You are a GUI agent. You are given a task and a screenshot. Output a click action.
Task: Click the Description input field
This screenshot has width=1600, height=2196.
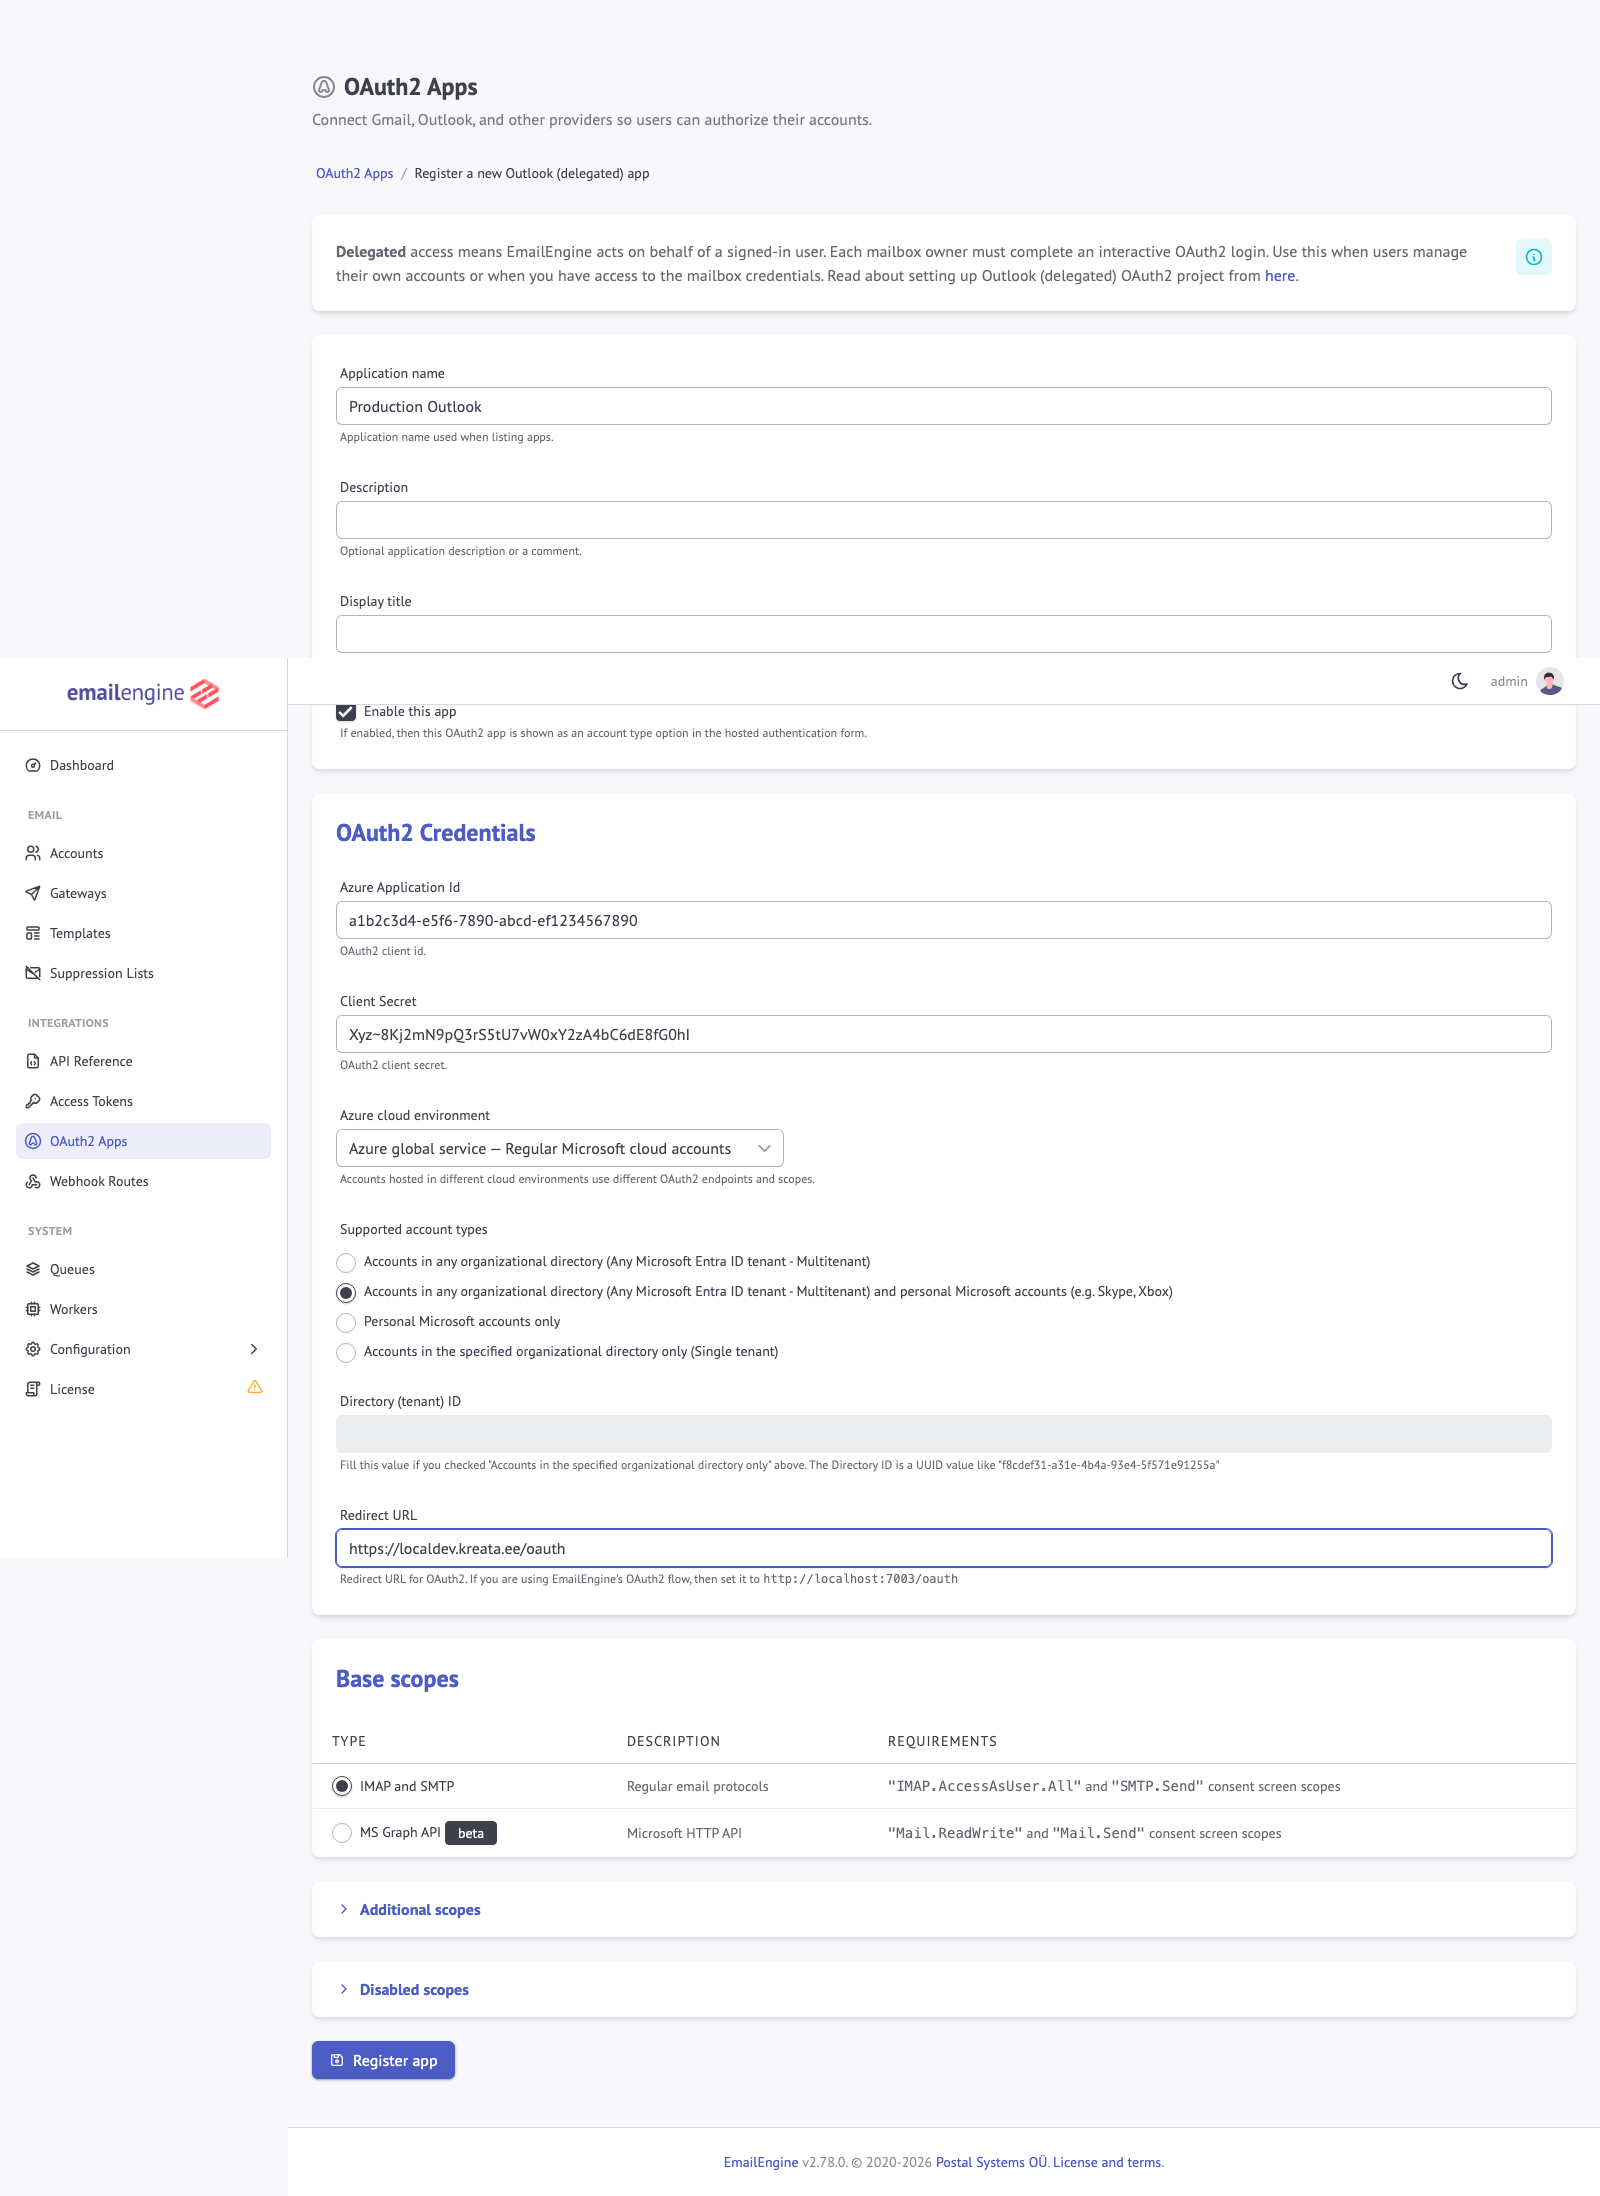pyautogui.click(x=943, y=520)
